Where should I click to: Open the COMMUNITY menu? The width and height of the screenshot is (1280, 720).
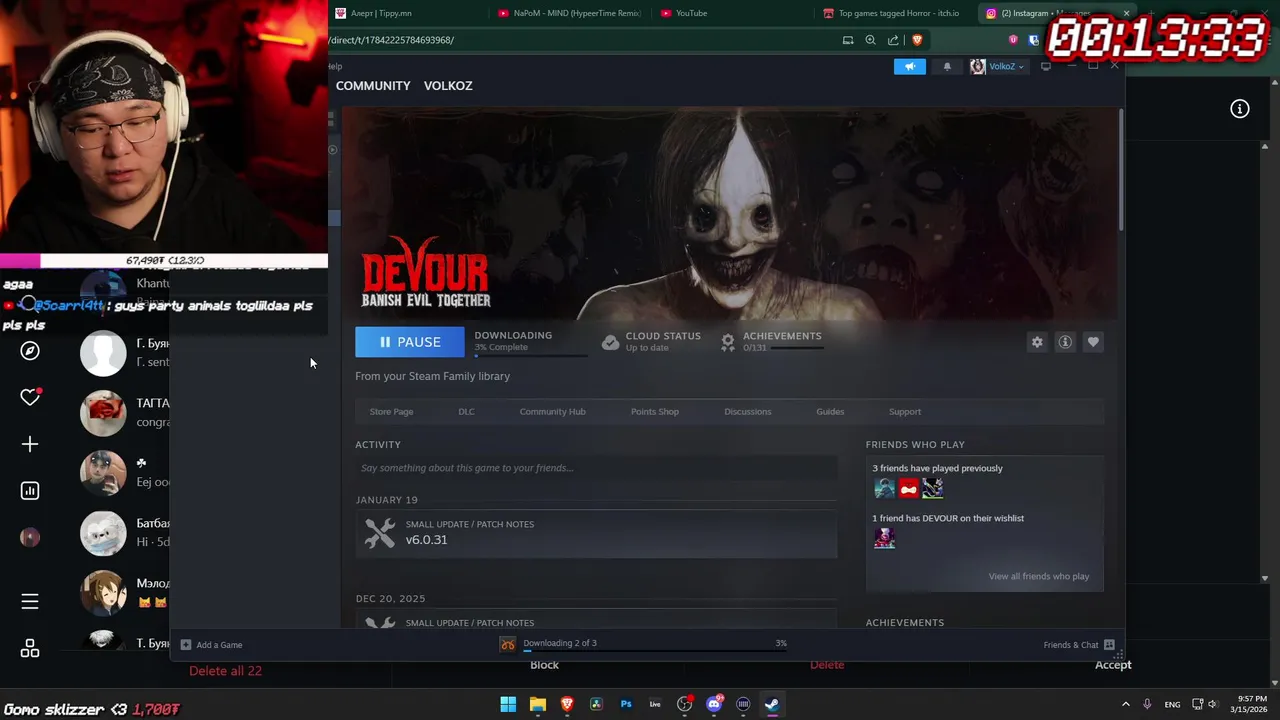tap(373, 85)
